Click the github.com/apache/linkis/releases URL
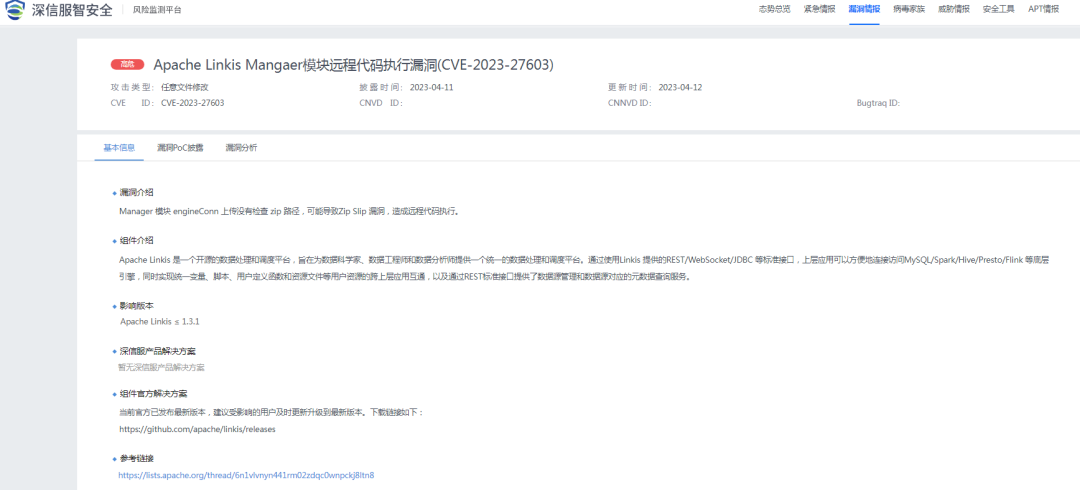Image resolution: width=1080 pixels, height=490 pixels. 198,429
